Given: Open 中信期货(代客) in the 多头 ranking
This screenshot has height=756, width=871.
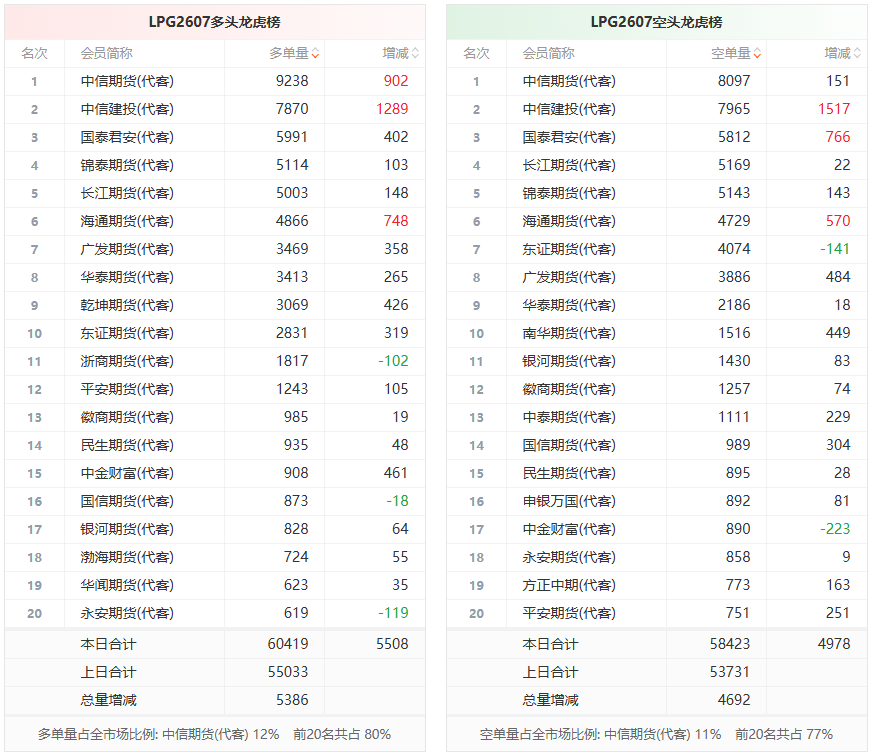Looking at the screenshot, I should point(127,81).
